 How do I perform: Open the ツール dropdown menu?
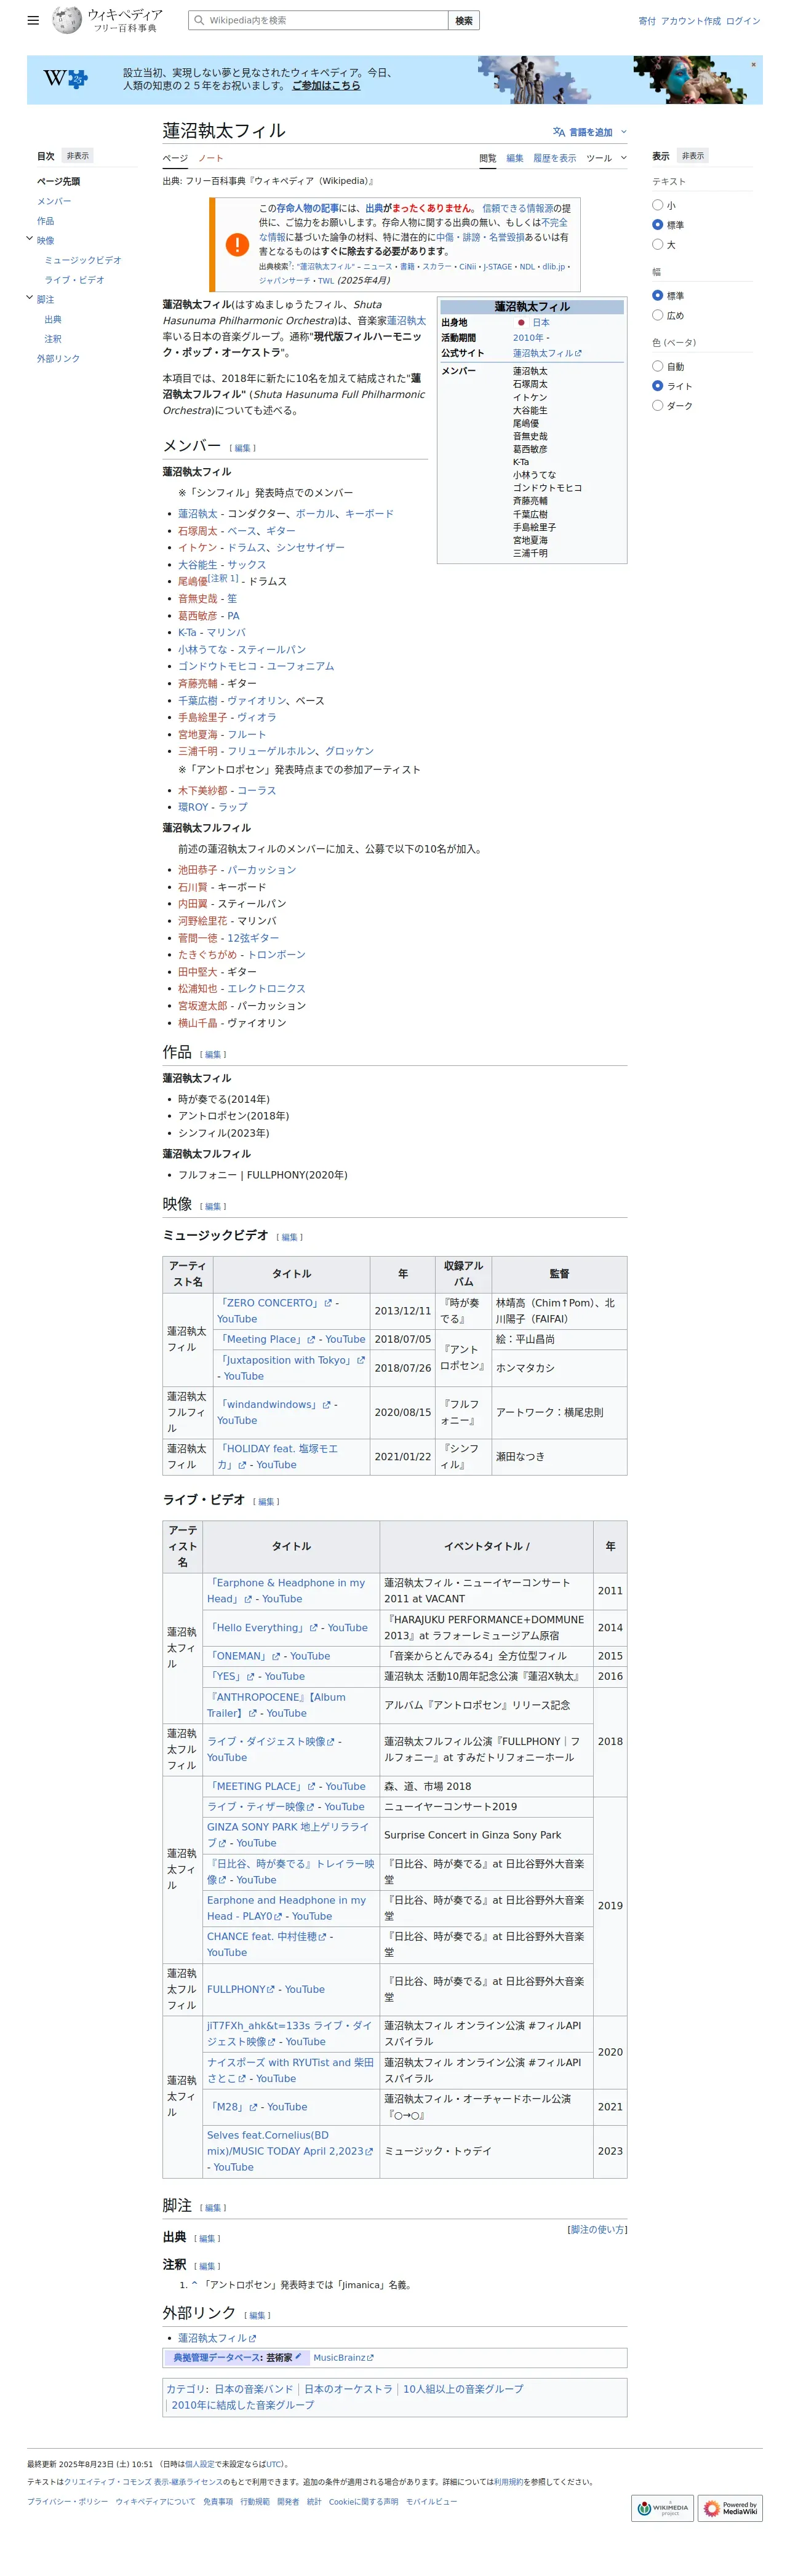coord(606,158)
